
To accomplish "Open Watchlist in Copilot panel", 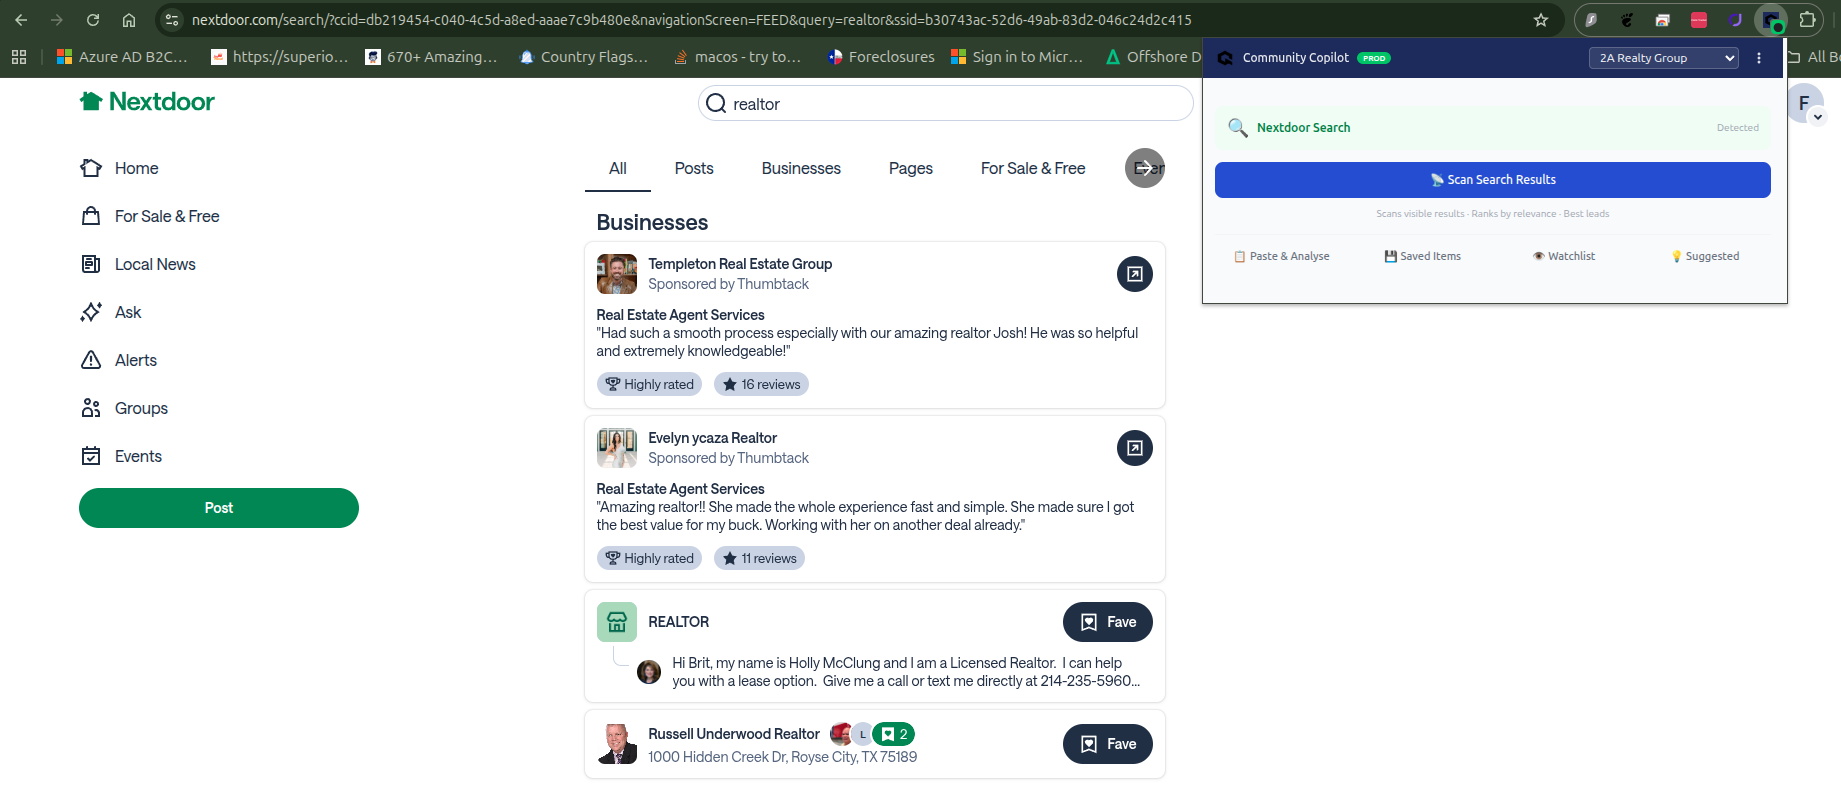I will click(1564, 256).
